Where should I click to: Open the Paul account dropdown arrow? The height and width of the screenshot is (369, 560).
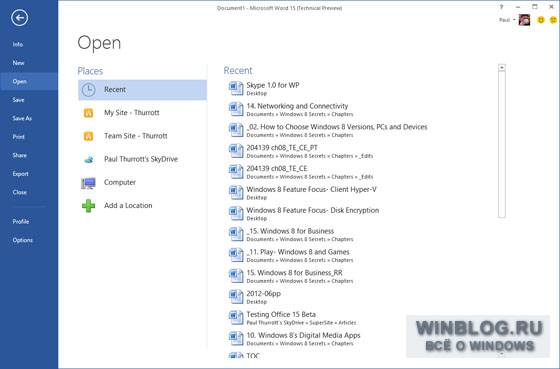click(514, 20)
